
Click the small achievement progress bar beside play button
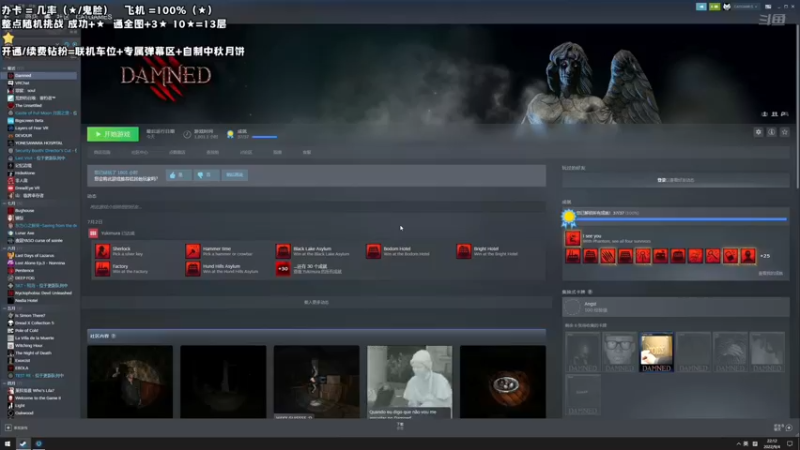(264, 137)
